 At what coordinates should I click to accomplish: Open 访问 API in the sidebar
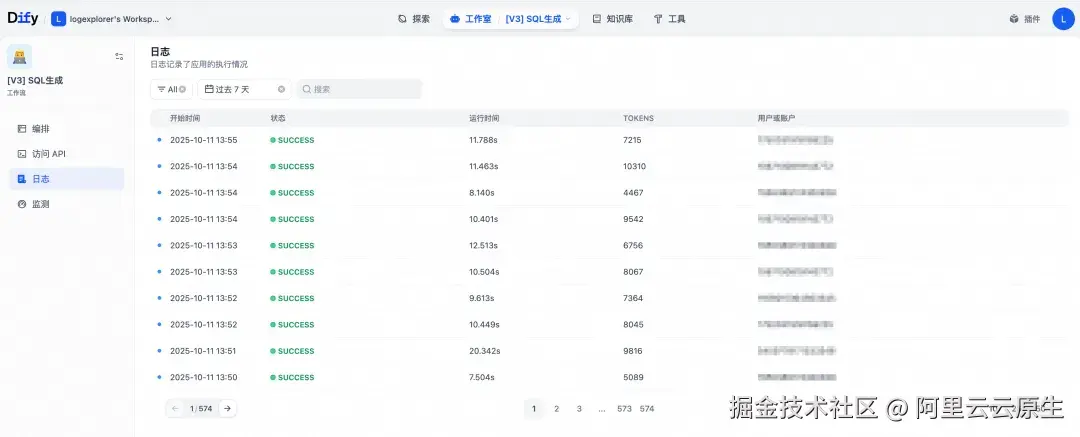point(67,154)
